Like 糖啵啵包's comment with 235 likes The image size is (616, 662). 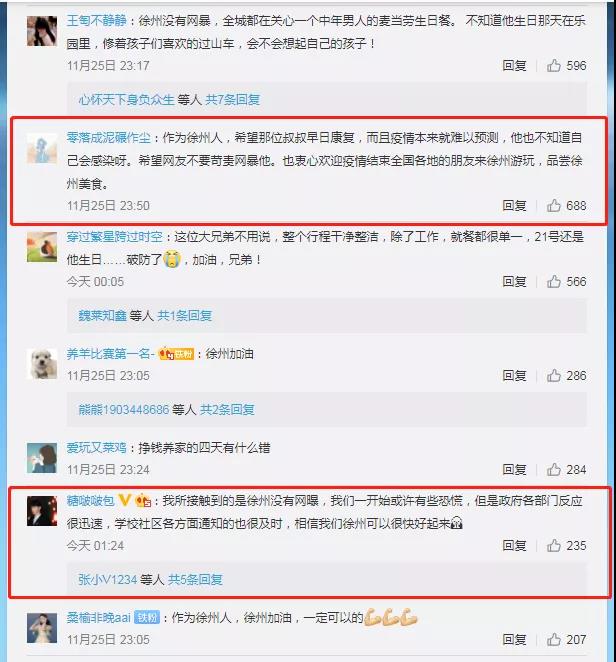click(x=554, y=545)
